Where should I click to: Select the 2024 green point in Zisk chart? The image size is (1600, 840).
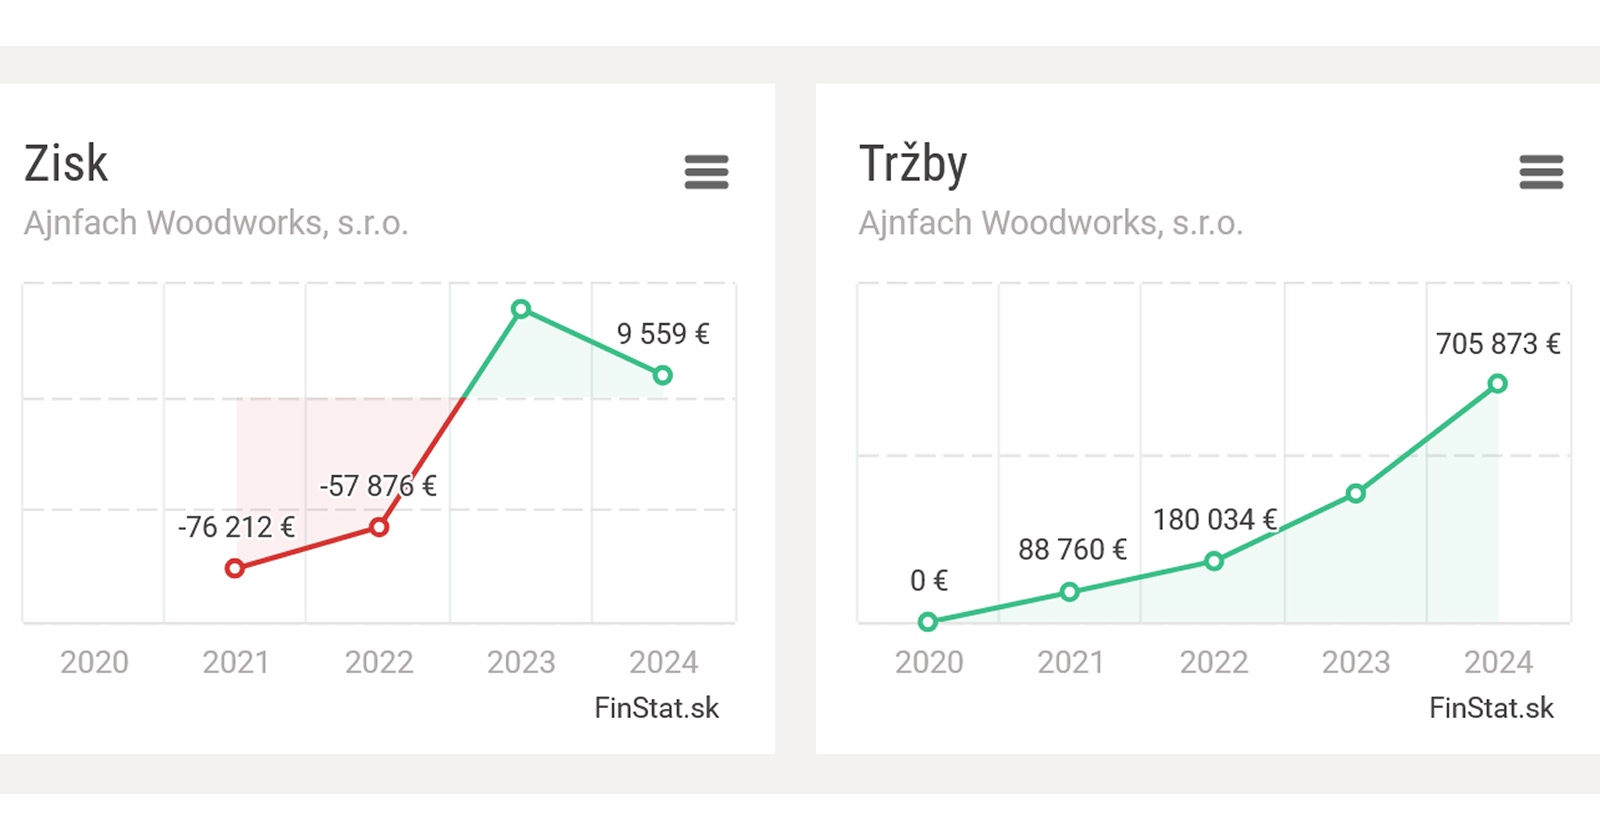[662, 376]
